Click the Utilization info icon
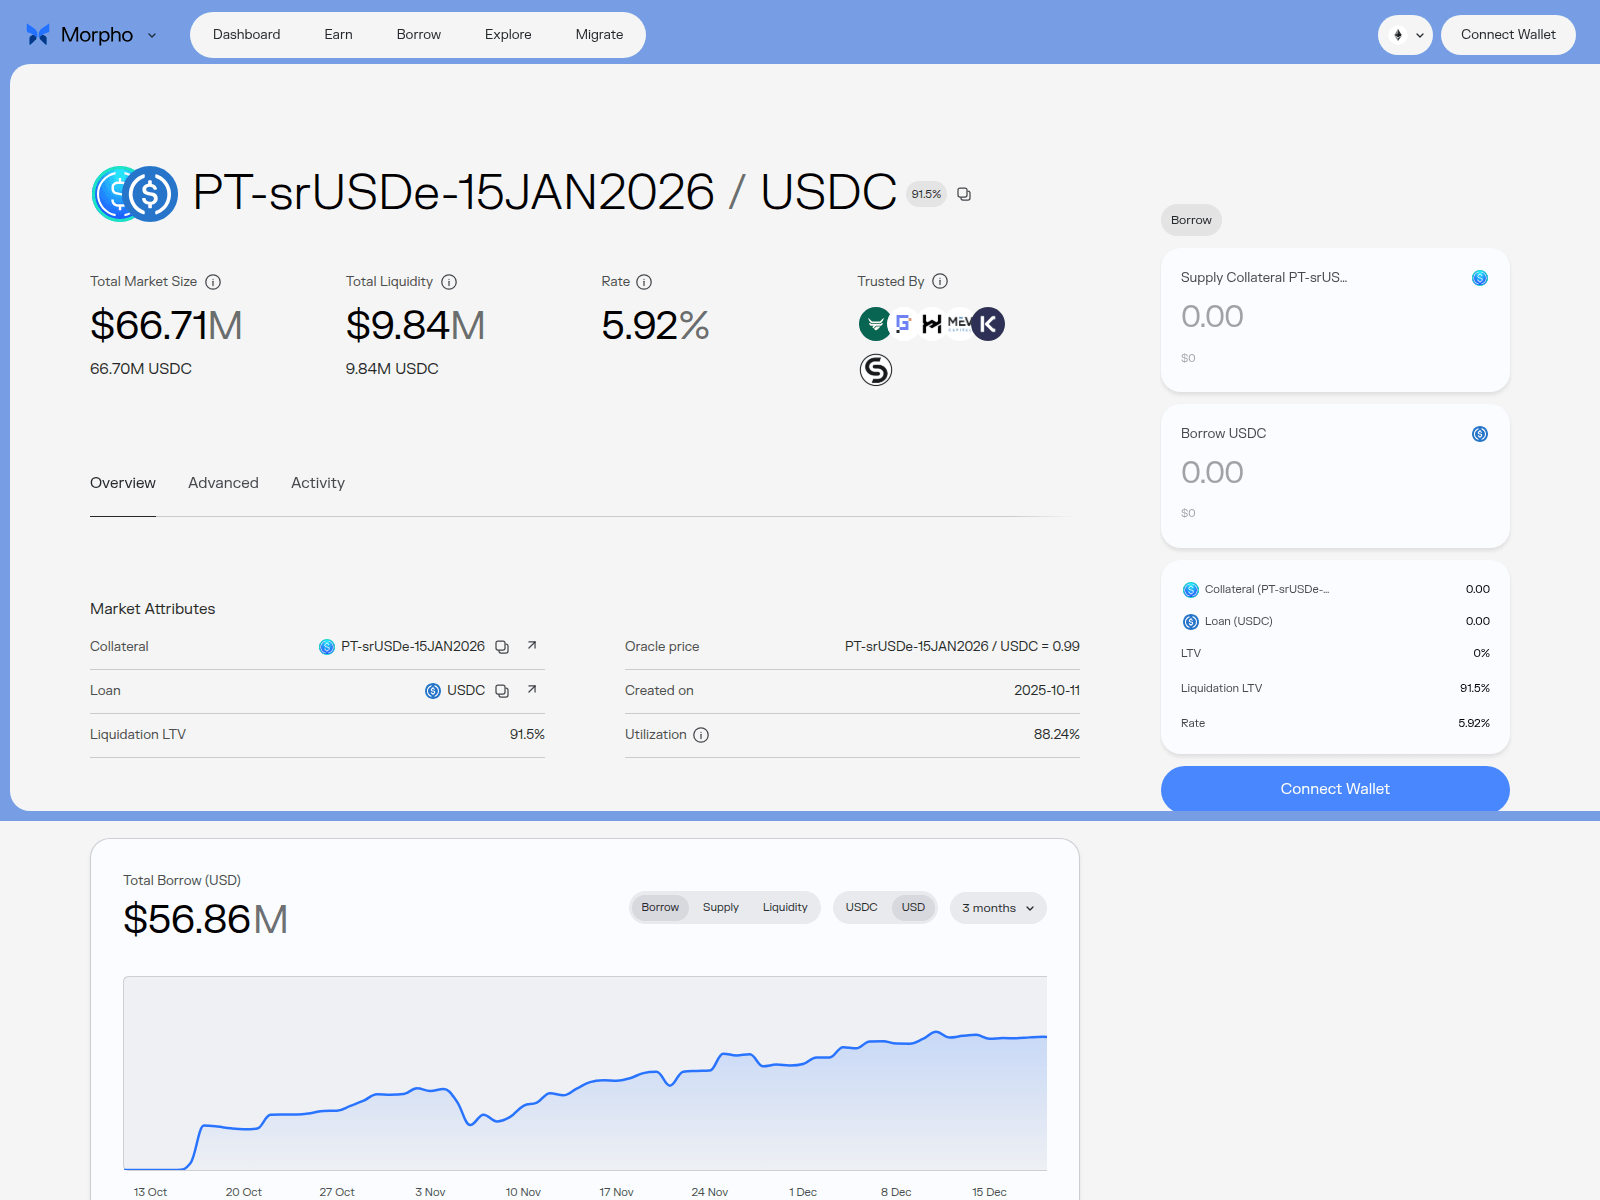 point(701,735)
